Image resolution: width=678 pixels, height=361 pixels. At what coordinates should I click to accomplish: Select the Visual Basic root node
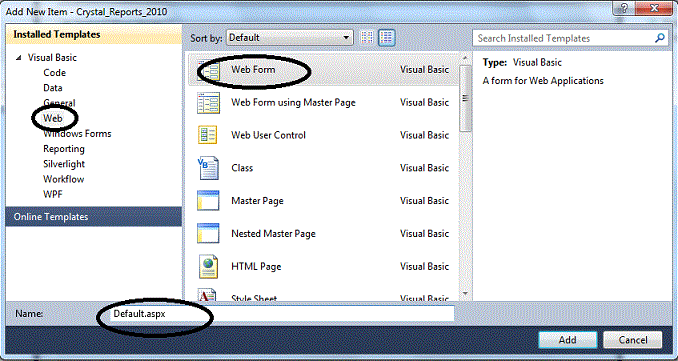[52, 58]
